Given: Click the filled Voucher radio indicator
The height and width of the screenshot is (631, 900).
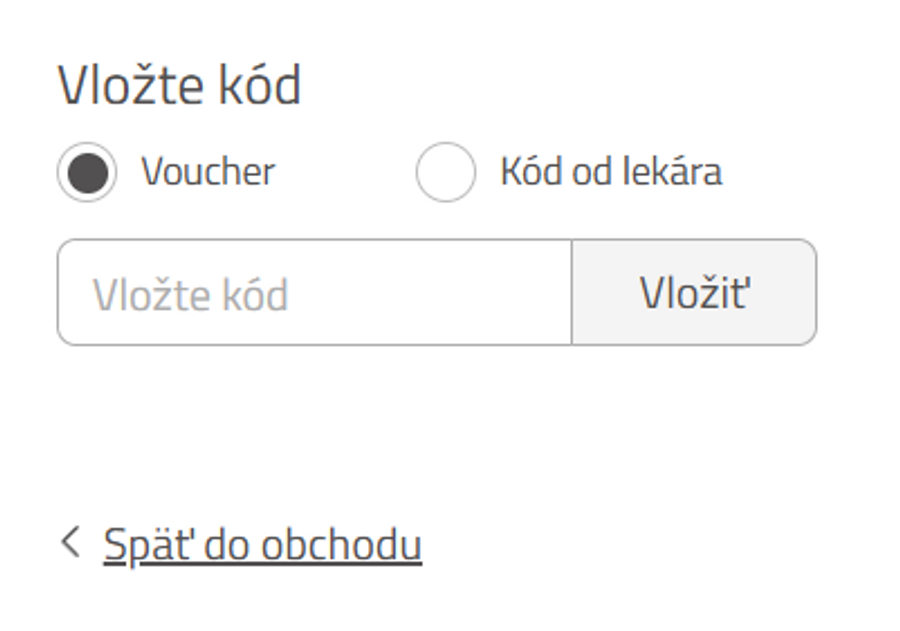Looking at the screenshot, I should coord(85,170).
